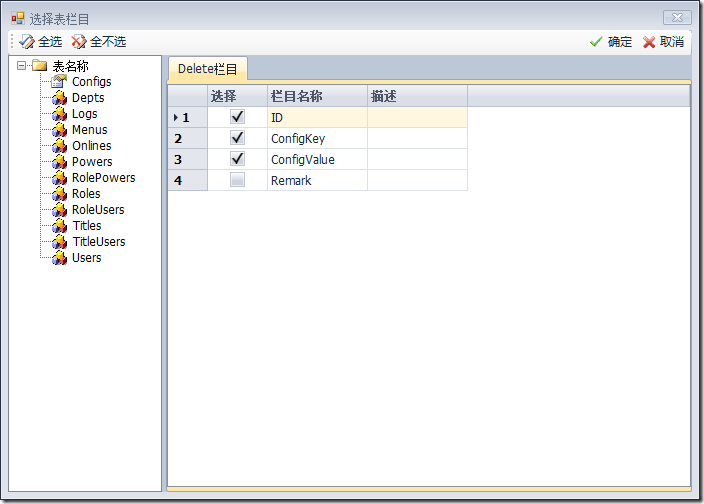The height and width of the screenshot is (504, 704).
Task: Uncheck the ID row checkbox
Action: pos(238,117)
